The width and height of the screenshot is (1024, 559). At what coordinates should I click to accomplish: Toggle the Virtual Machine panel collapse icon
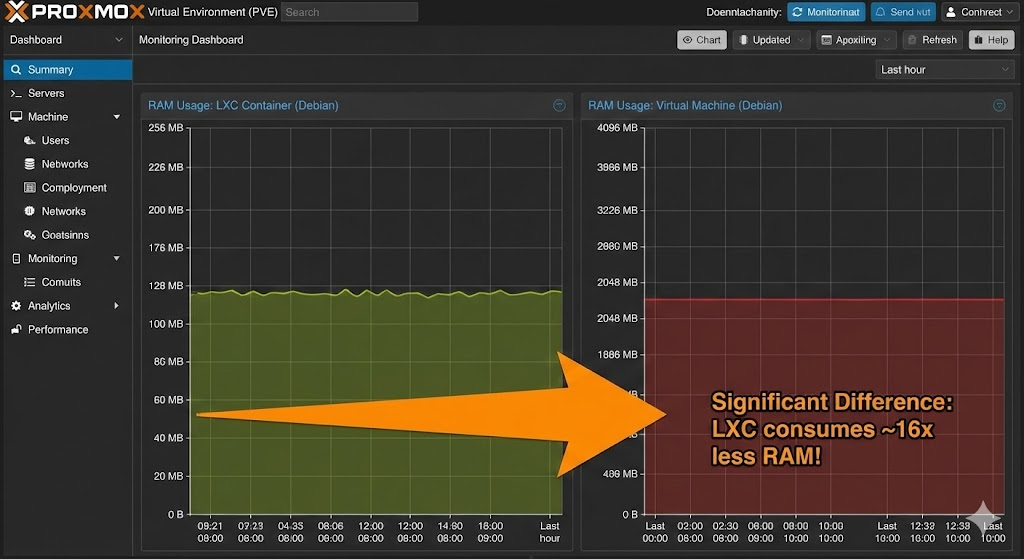click(998, 105)
